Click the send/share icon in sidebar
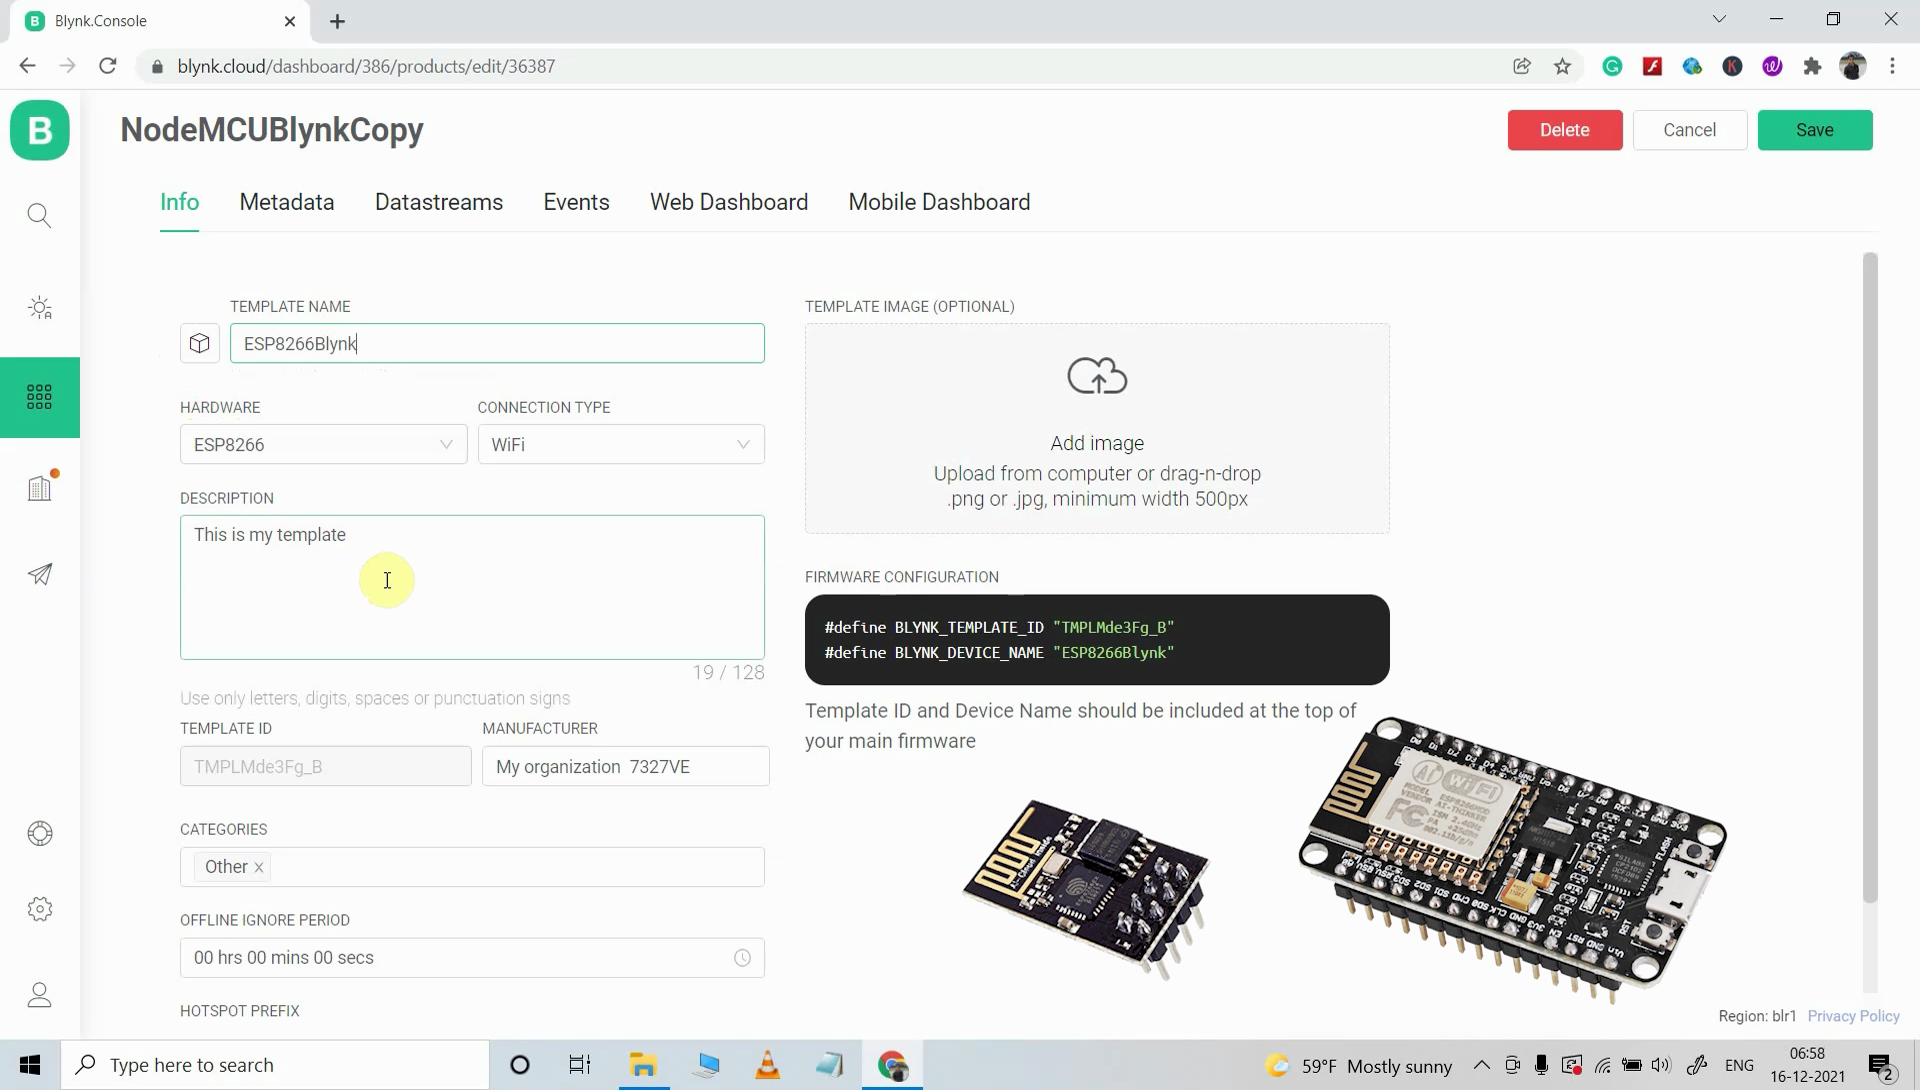Screen dimensions: 1920x1090 click(x=38, y=573)
